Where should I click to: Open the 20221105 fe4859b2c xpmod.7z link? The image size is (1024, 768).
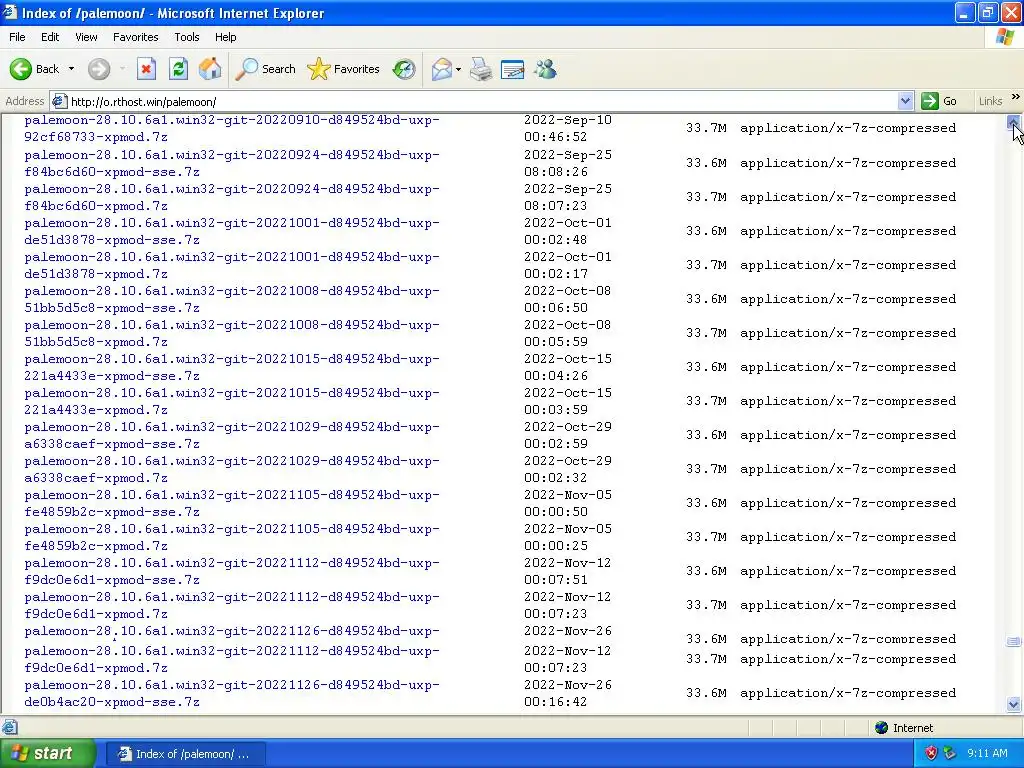pos(231,537)
